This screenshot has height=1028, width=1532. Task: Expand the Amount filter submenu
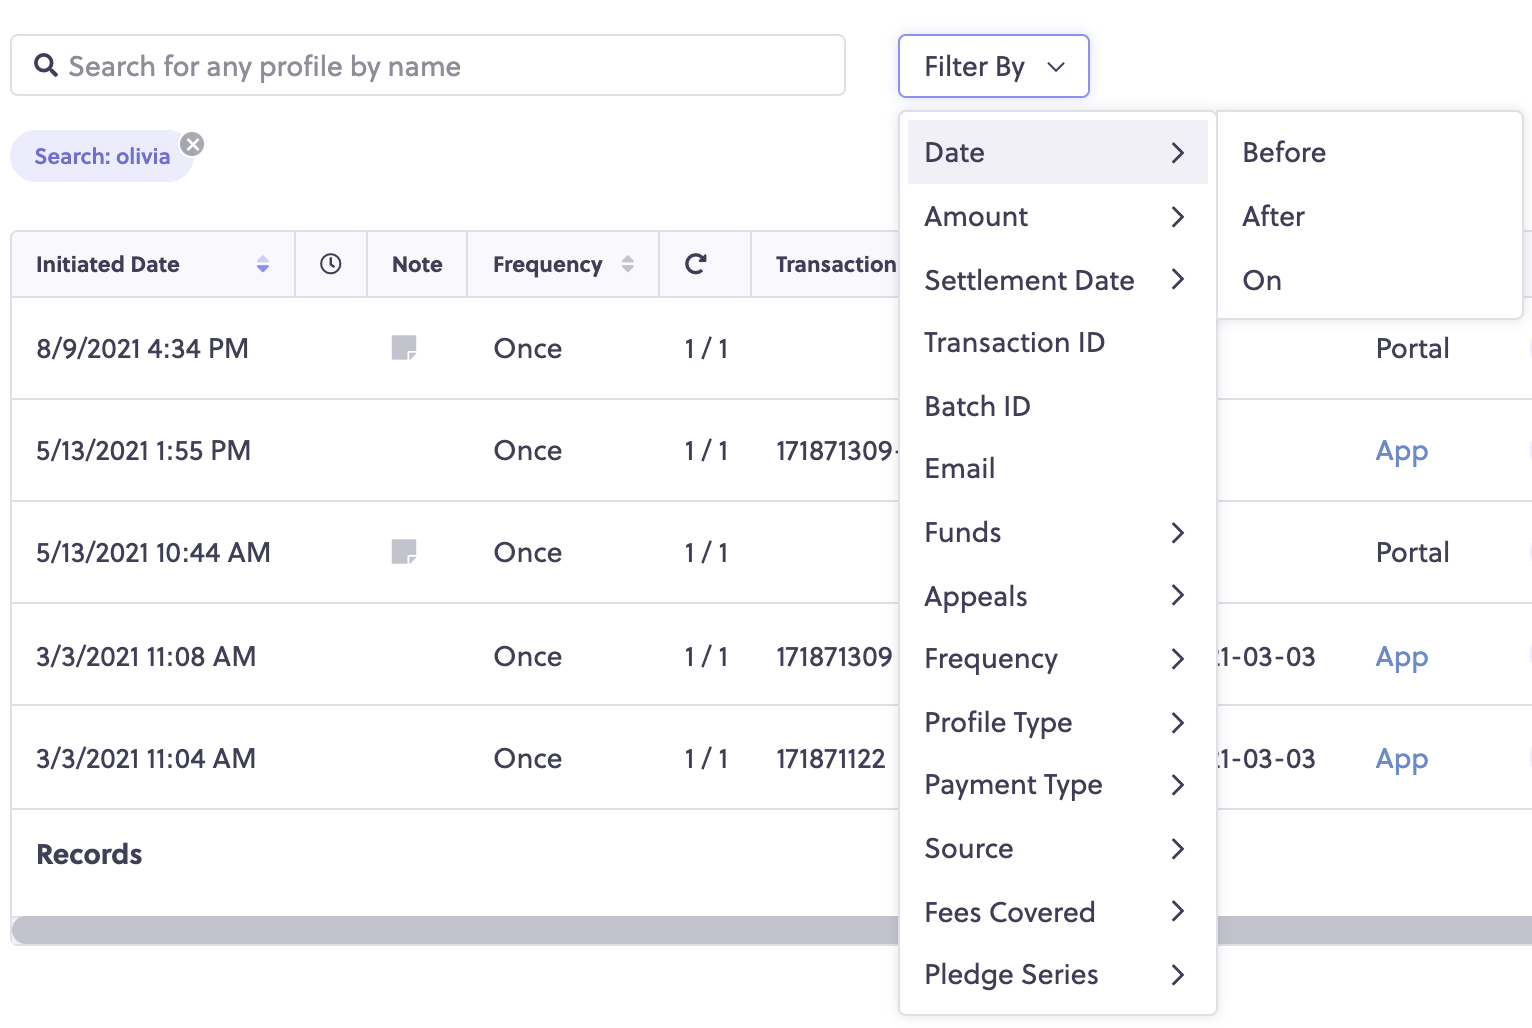pos(1058,216)
